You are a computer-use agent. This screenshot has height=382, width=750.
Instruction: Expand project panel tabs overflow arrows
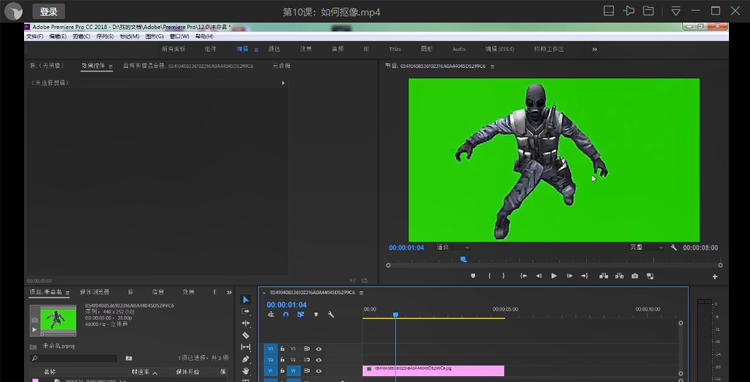pos(229,292)
